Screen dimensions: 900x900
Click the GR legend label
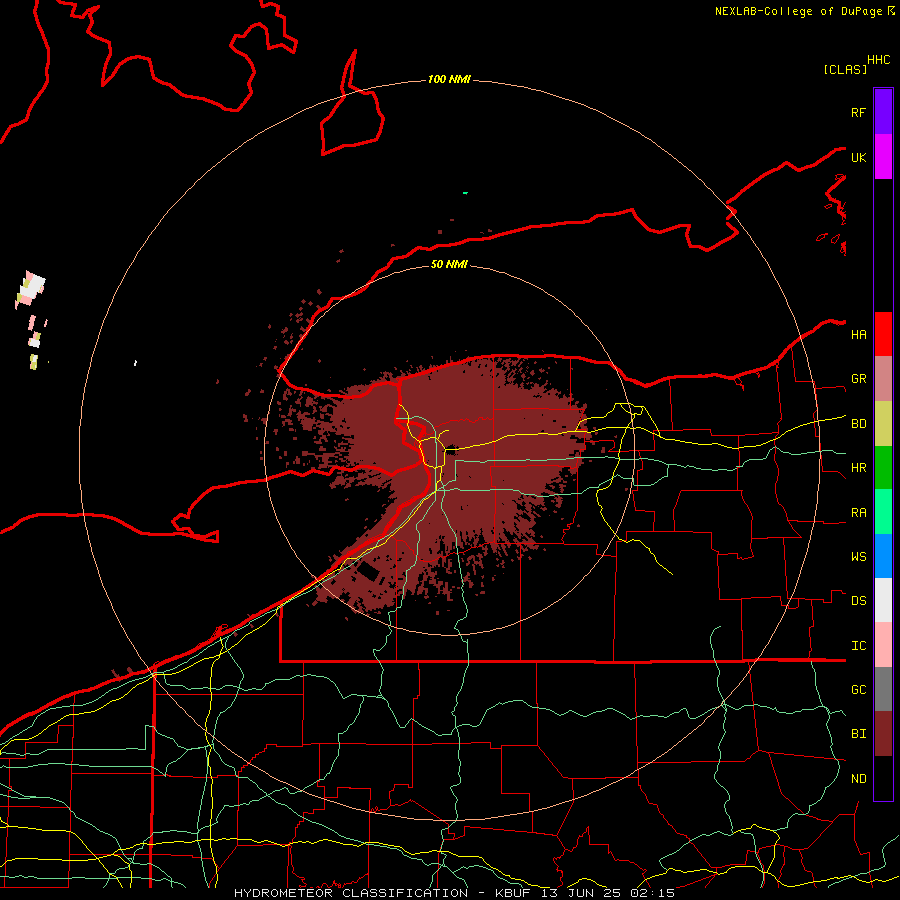coord(858,379)
